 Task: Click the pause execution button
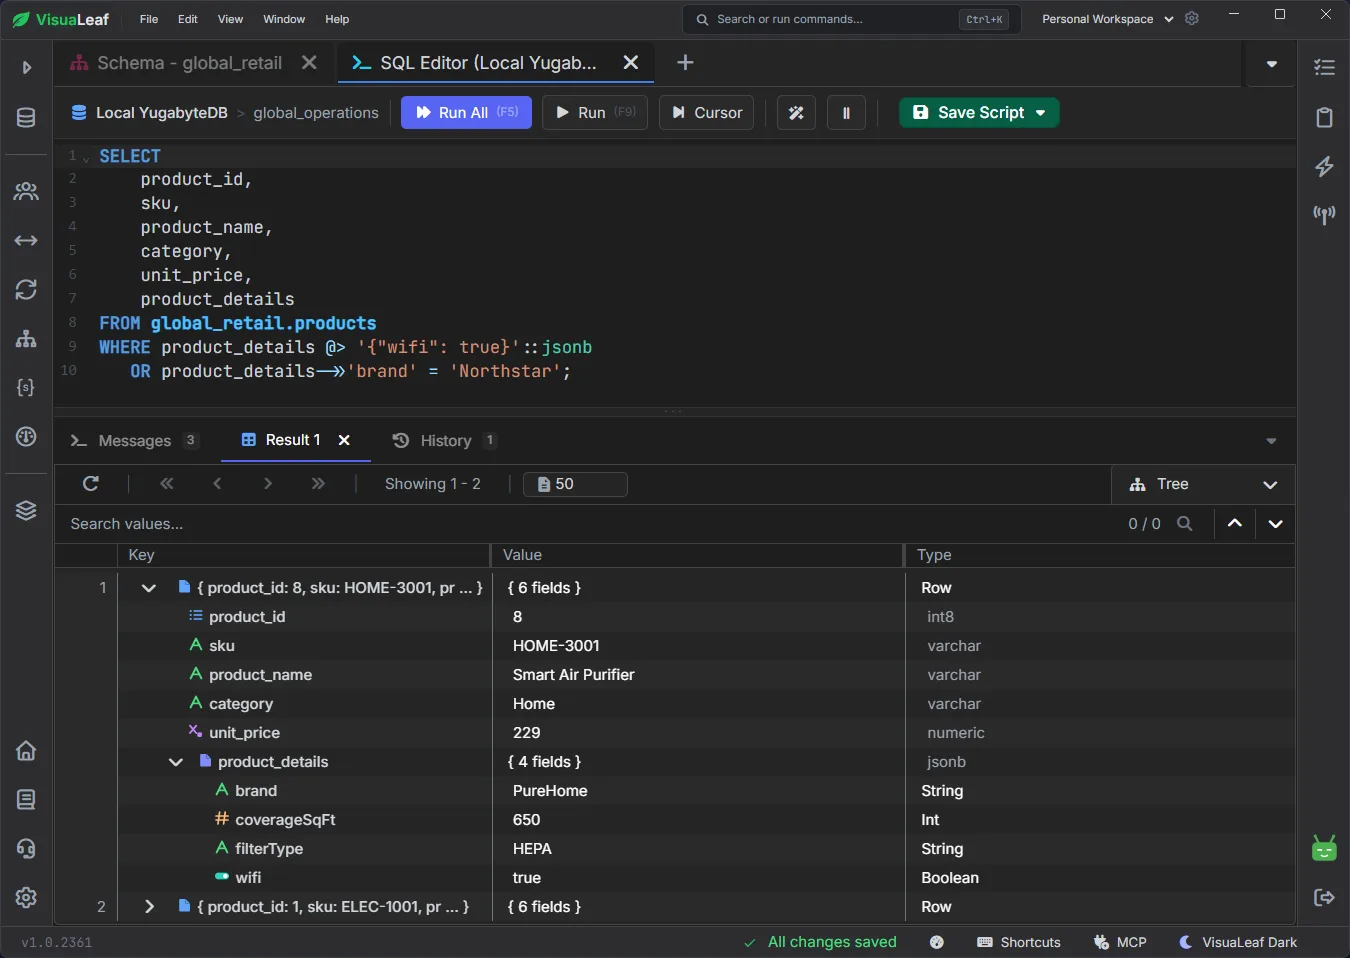tap(846, 113)
